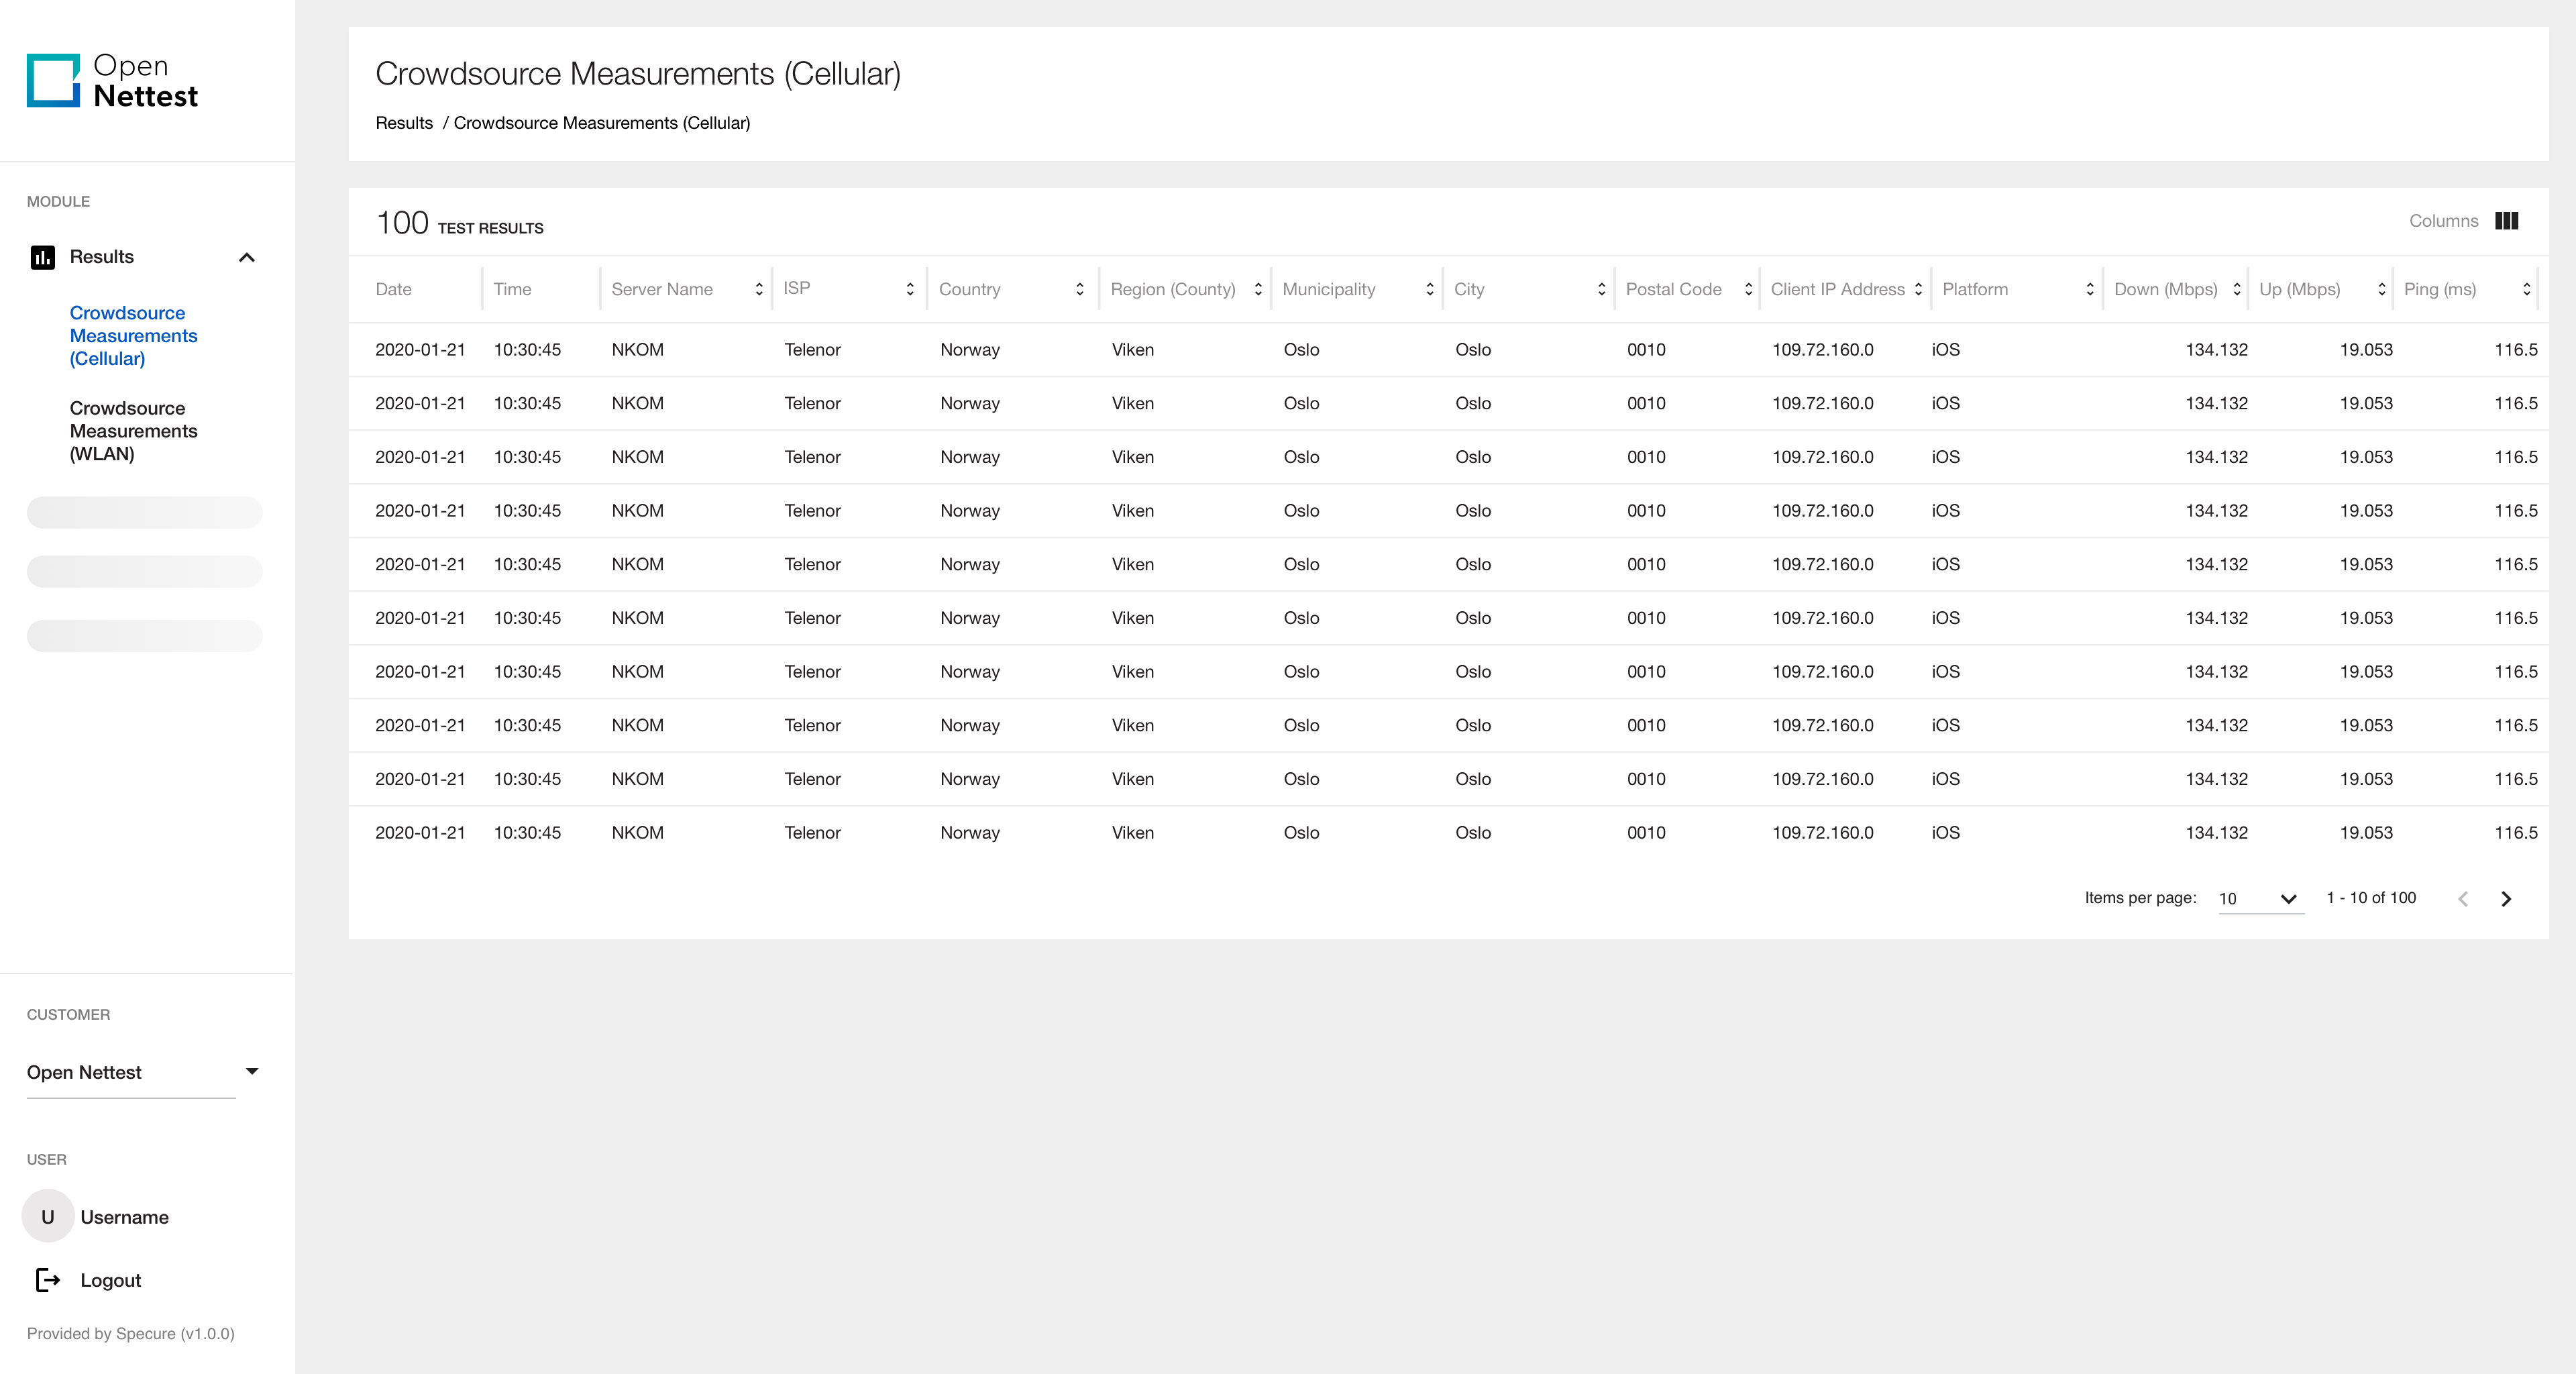
Task: Toggle sort on Ping (ms) column
Action: (2526, 289)
